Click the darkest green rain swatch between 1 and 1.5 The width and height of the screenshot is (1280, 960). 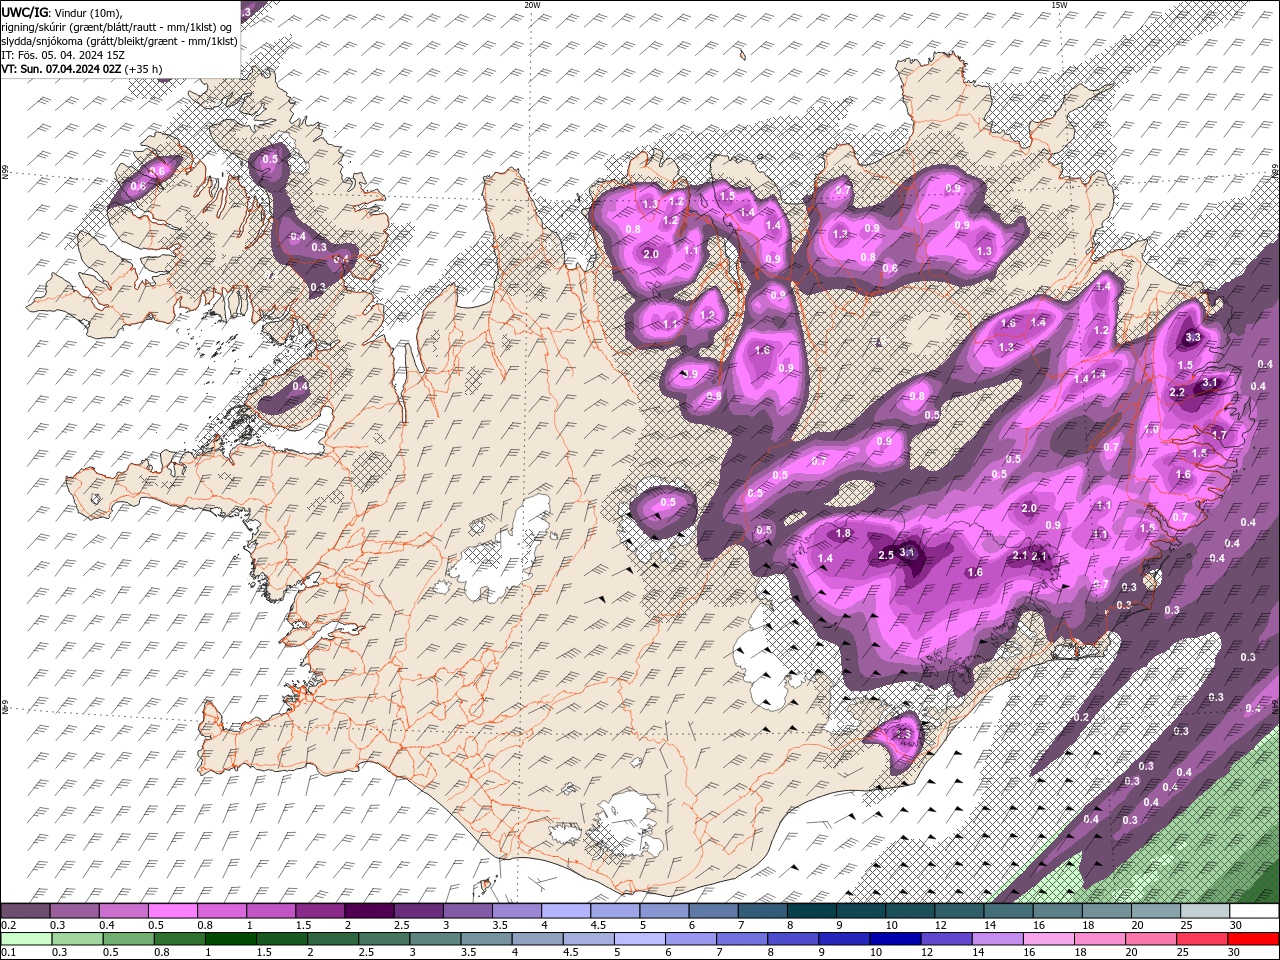click(229, 939)
